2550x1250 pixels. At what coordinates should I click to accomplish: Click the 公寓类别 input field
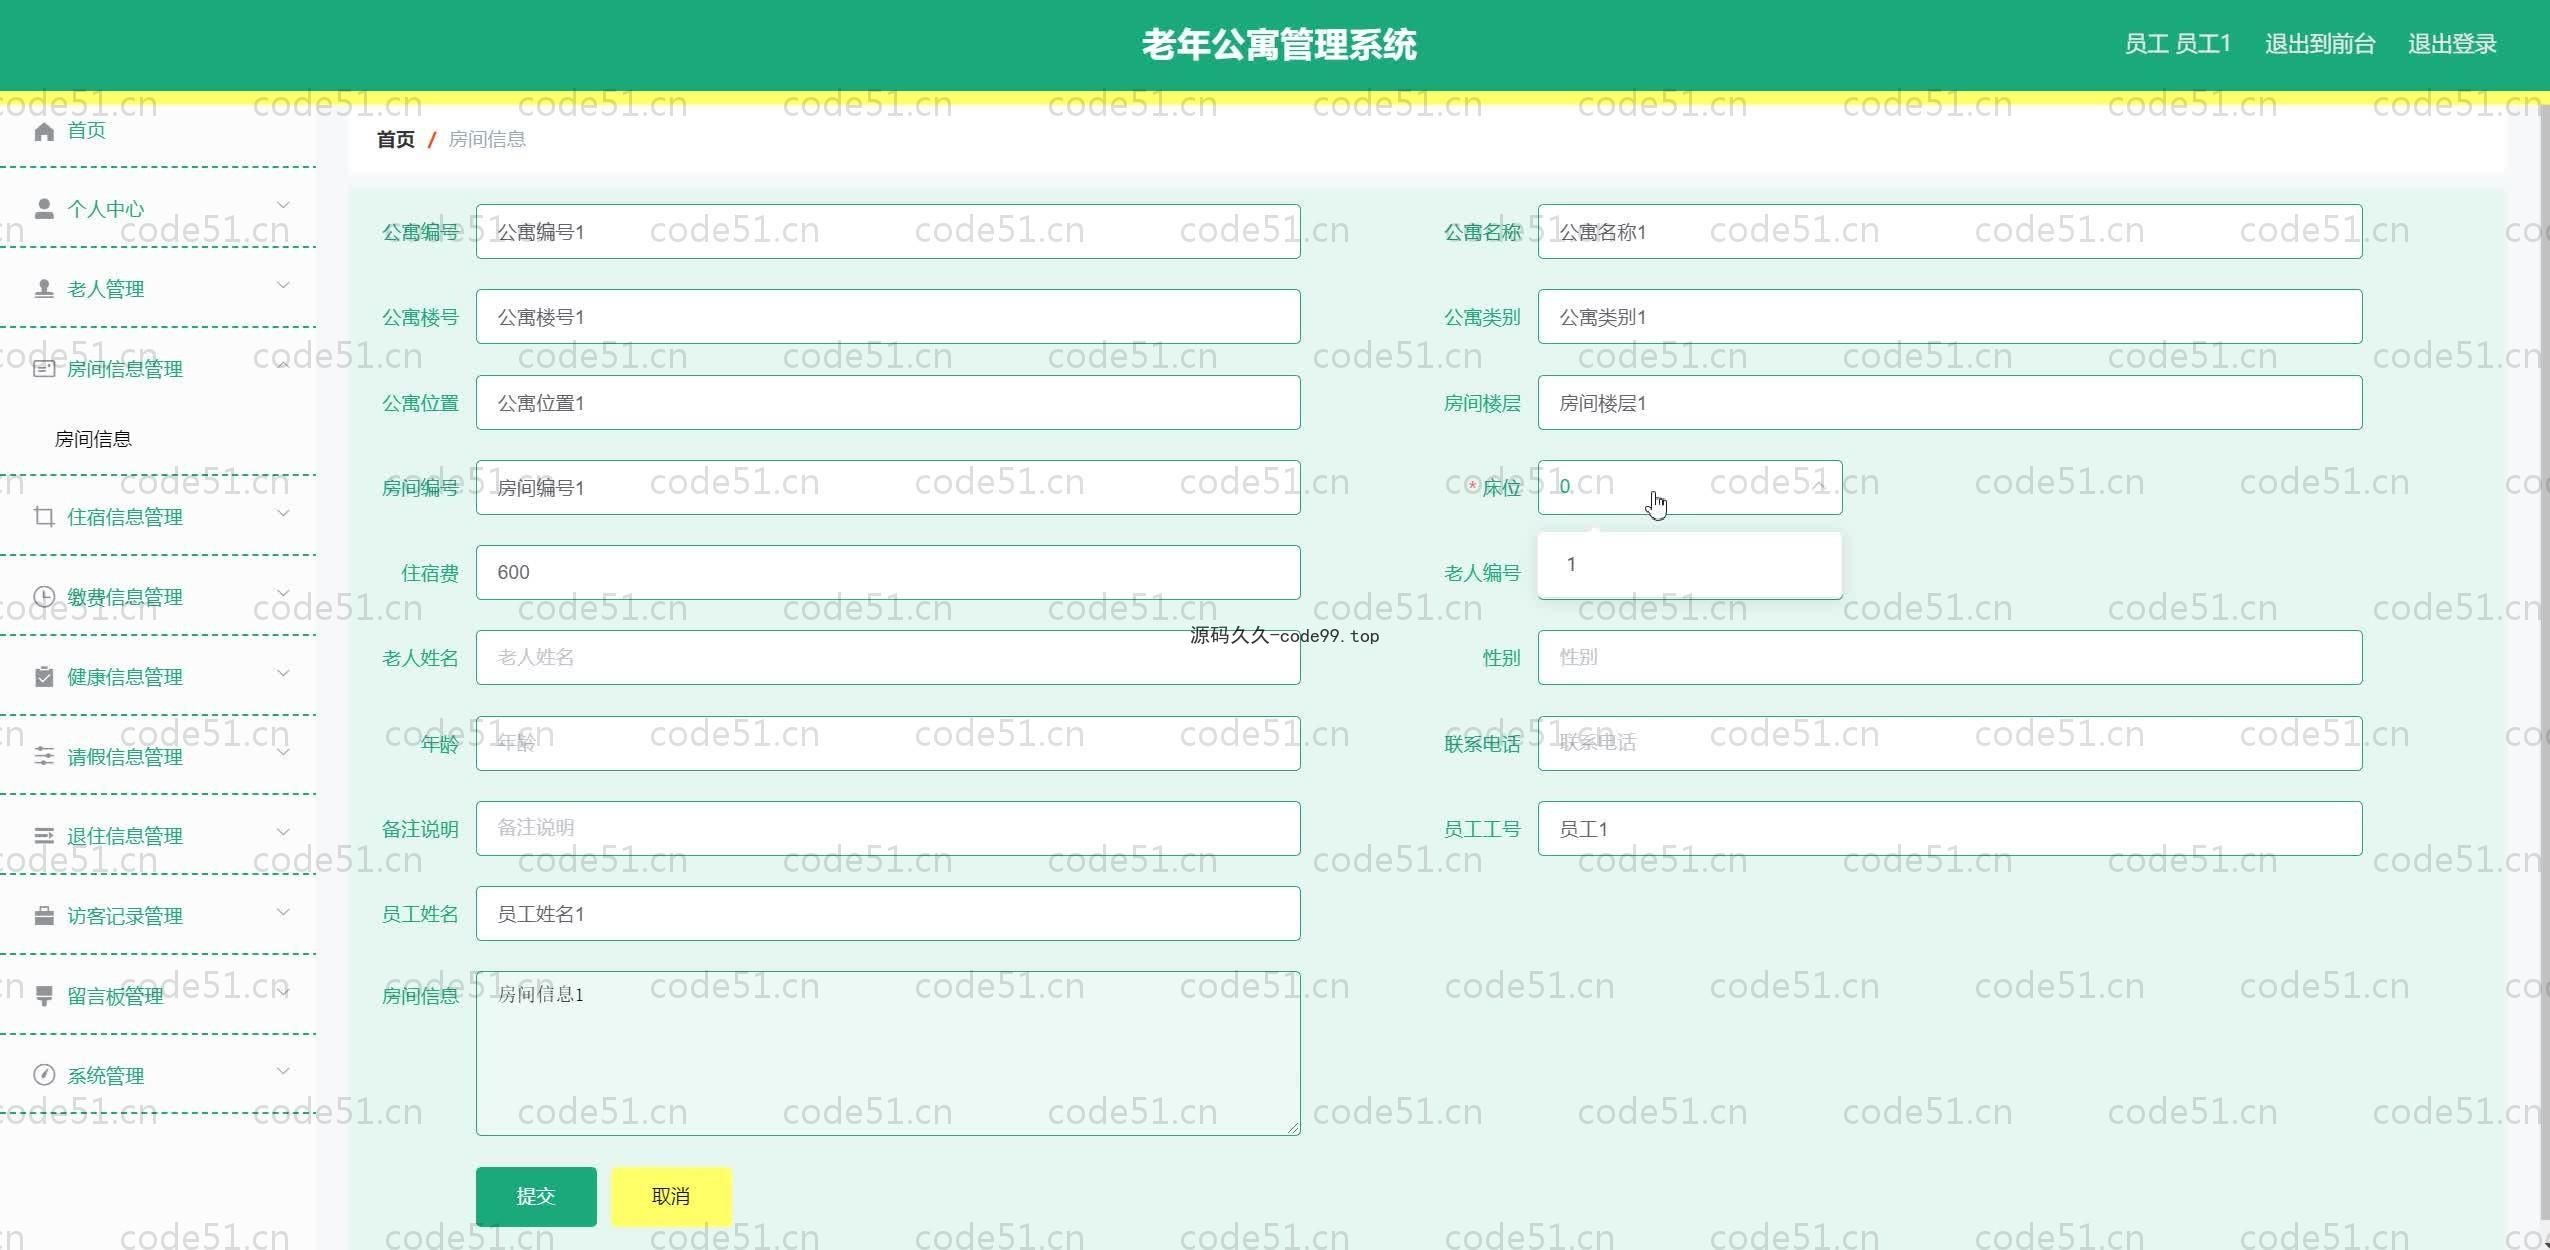(x=1950, y=317)
